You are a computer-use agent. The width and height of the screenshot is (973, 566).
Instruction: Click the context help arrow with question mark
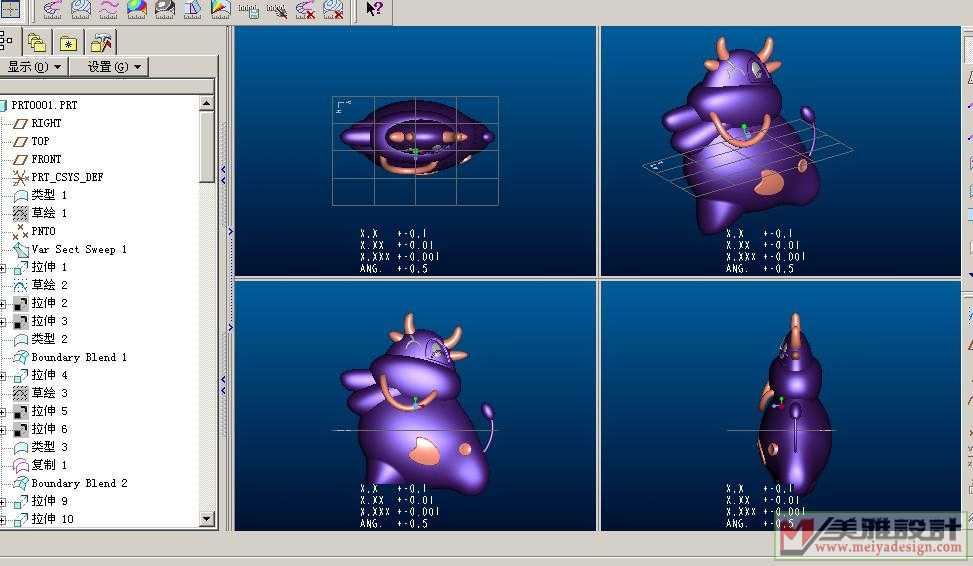point(374,9)
